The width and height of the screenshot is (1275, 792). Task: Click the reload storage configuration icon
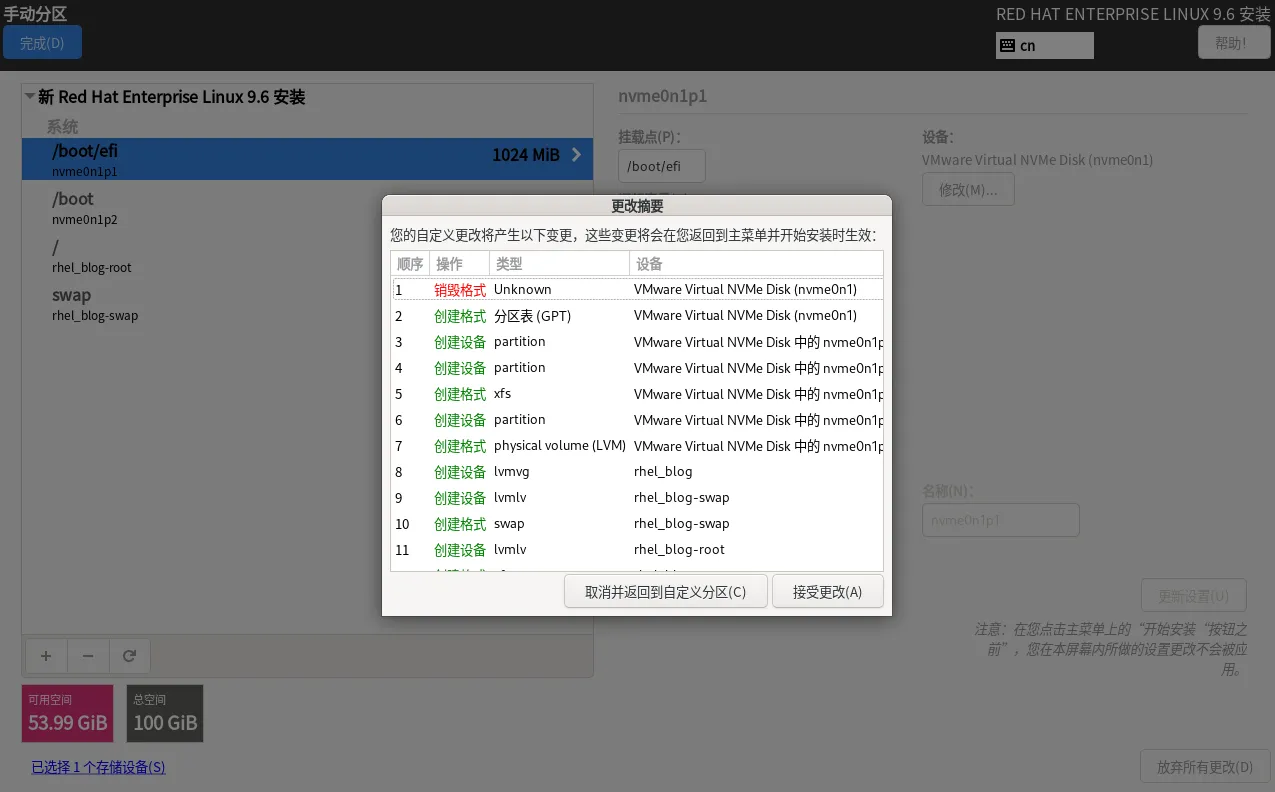coord(129,656)
